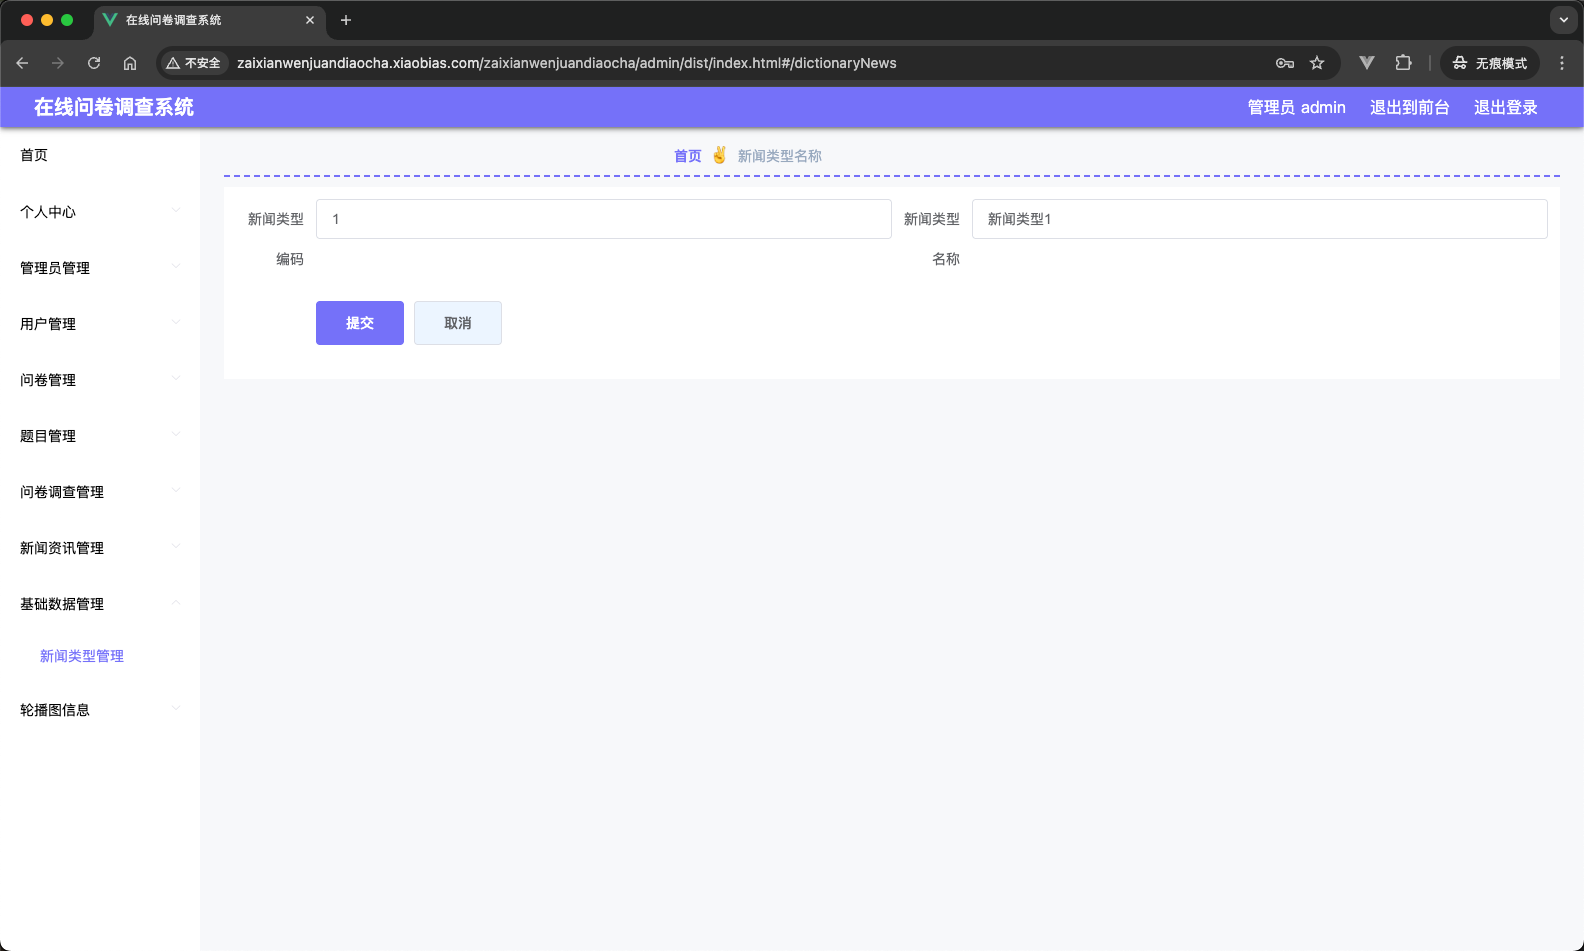Screen dimensions: 1584x951
Task: Click the 新闻类型名称 breadcrumb text
Action: (x=779, y=156)
